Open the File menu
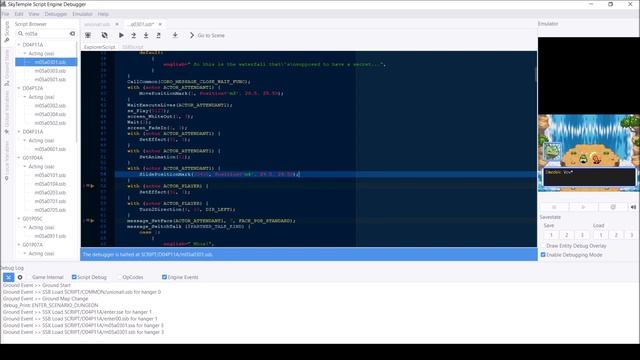Screen dimensions: 640x360 point(5,14)
